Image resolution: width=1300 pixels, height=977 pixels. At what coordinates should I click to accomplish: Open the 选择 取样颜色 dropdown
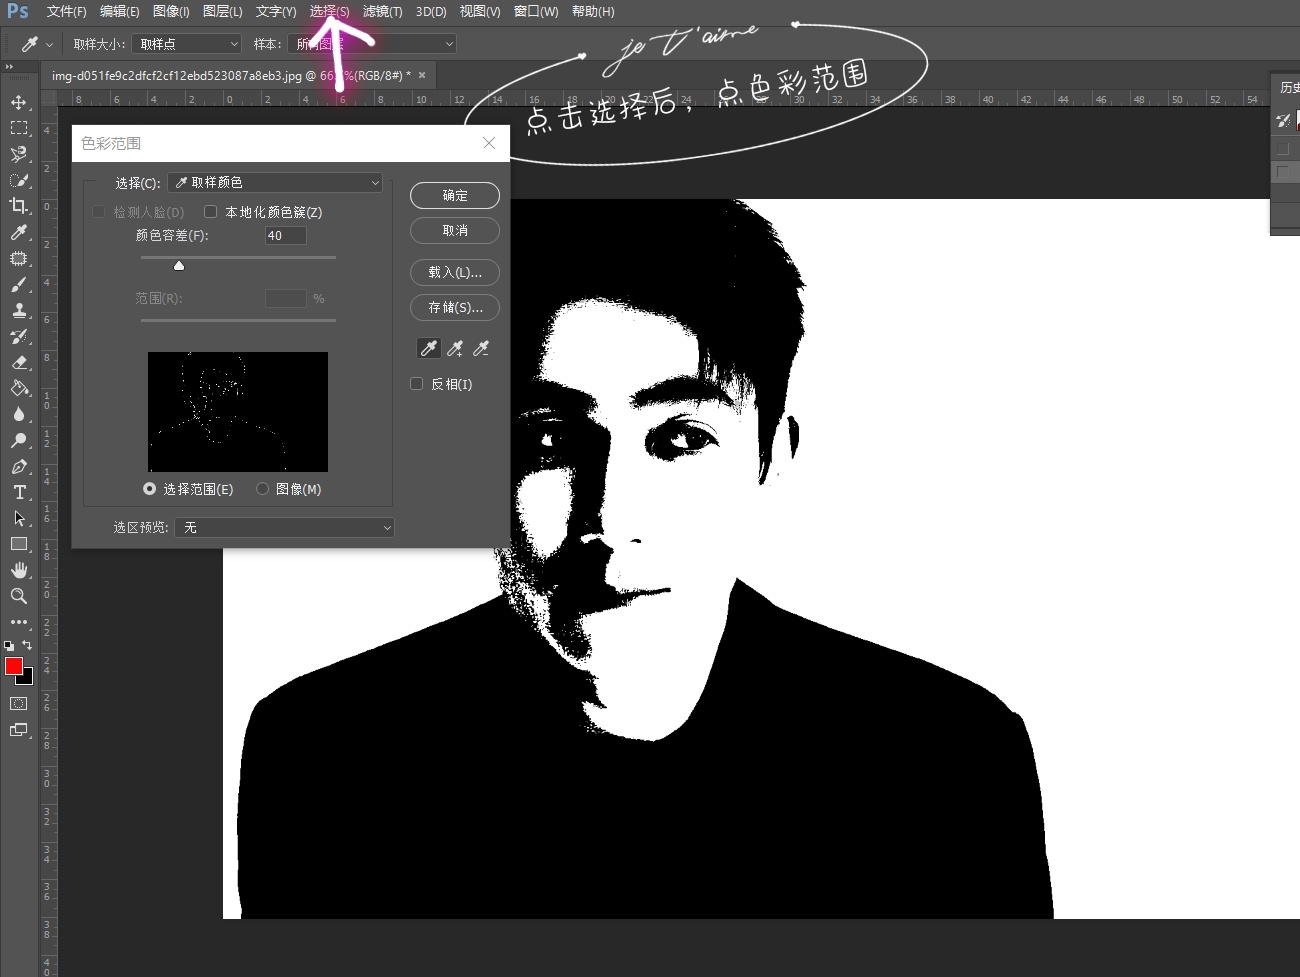(275, 183)
